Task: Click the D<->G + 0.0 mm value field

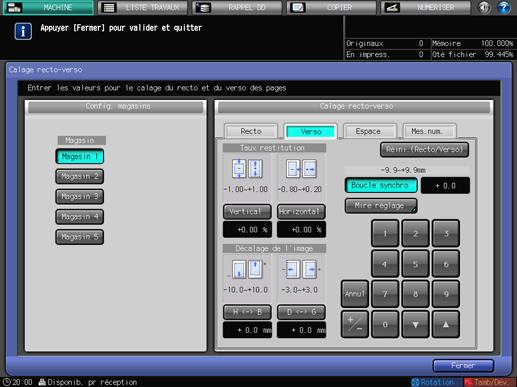Action: [x=301, y=330]
